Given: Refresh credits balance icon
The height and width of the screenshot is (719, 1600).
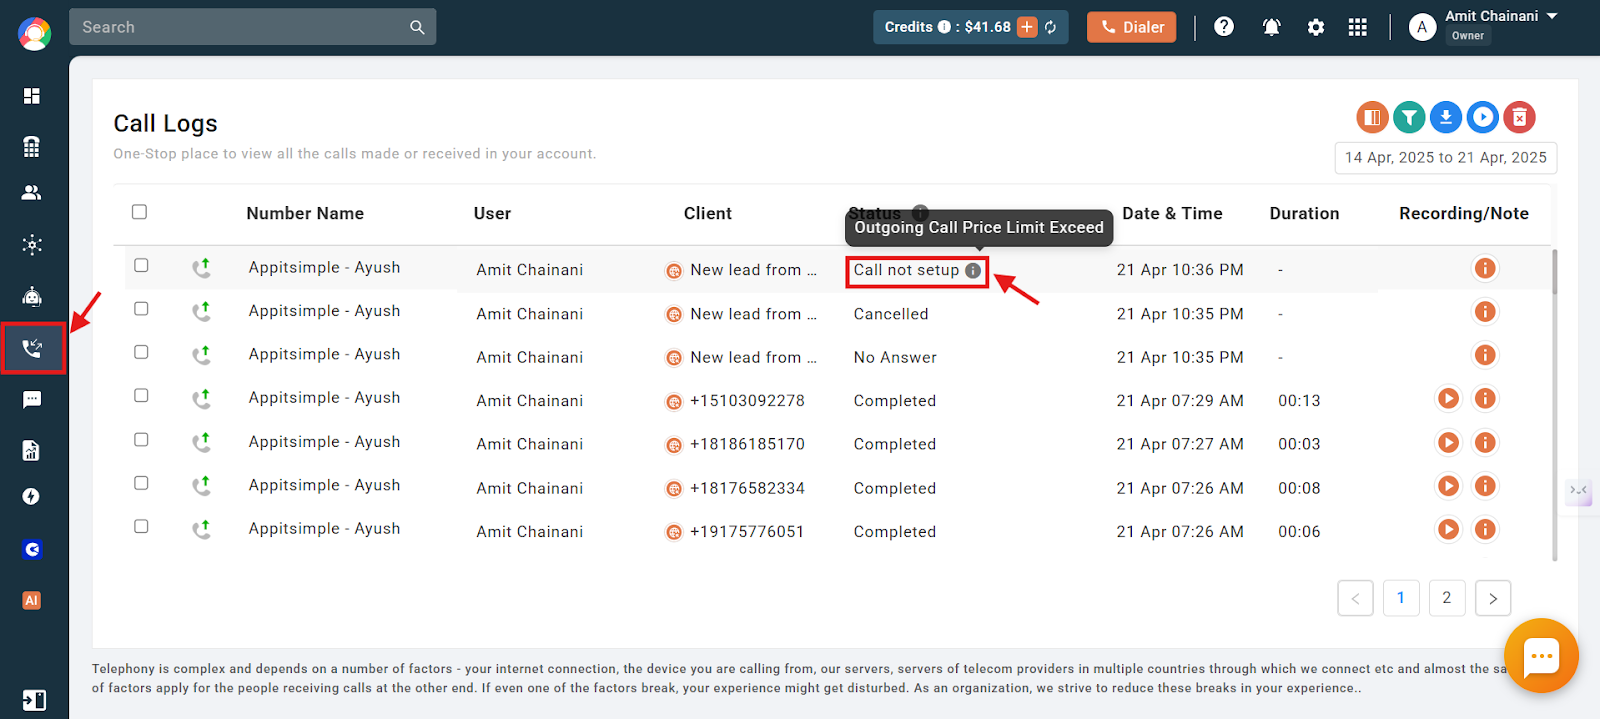Looking at the screenshot, I should click(x=1051, y=27).
